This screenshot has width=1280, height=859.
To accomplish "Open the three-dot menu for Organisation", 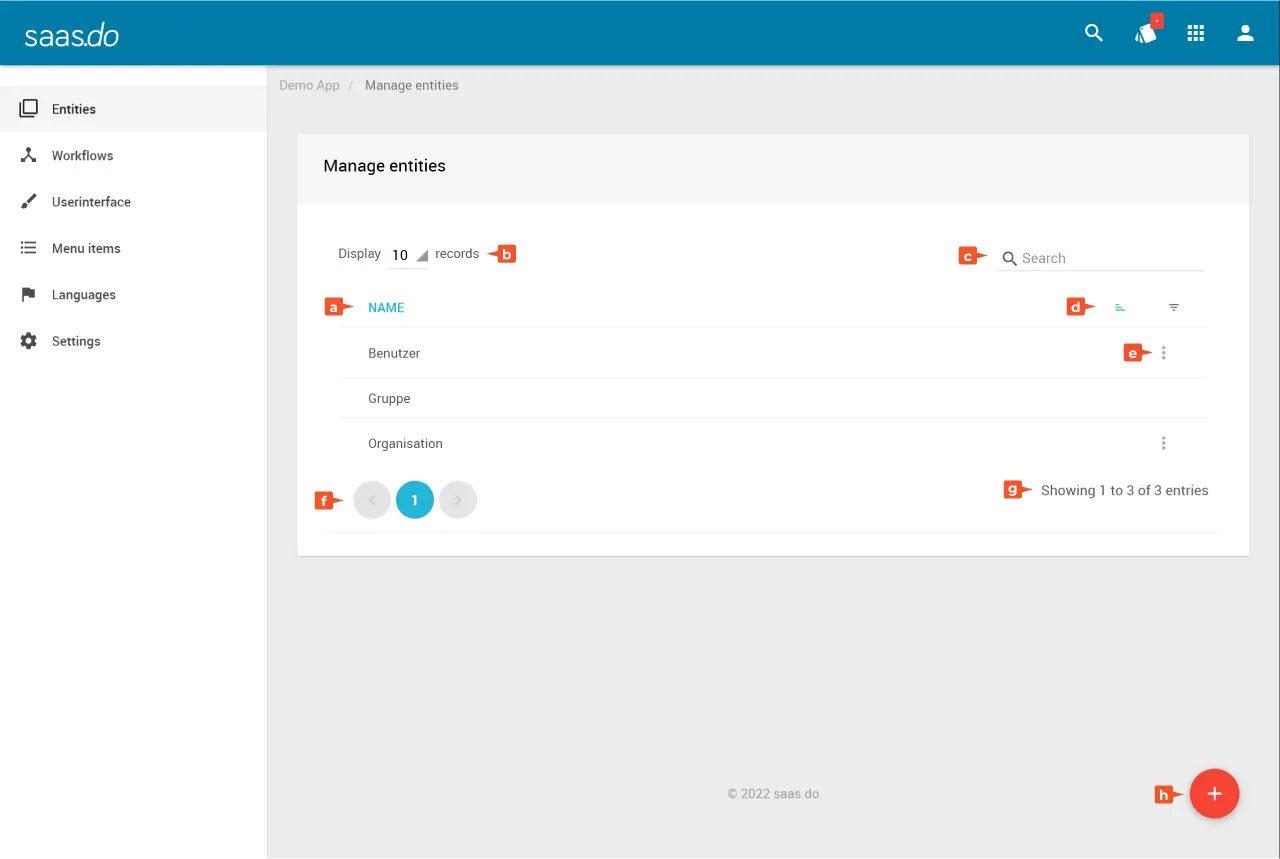I will pos(1164,443).
